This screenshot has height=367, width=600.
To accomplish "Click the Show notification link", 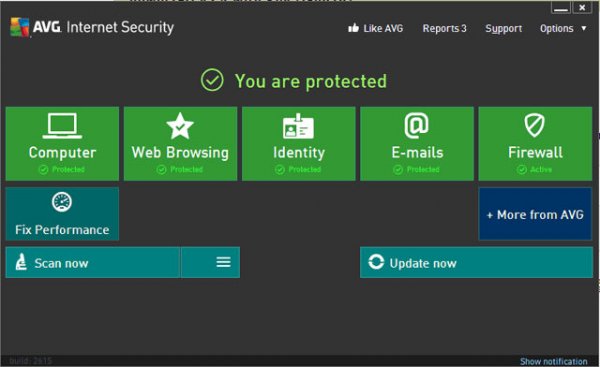I will (x=553, y=361).
